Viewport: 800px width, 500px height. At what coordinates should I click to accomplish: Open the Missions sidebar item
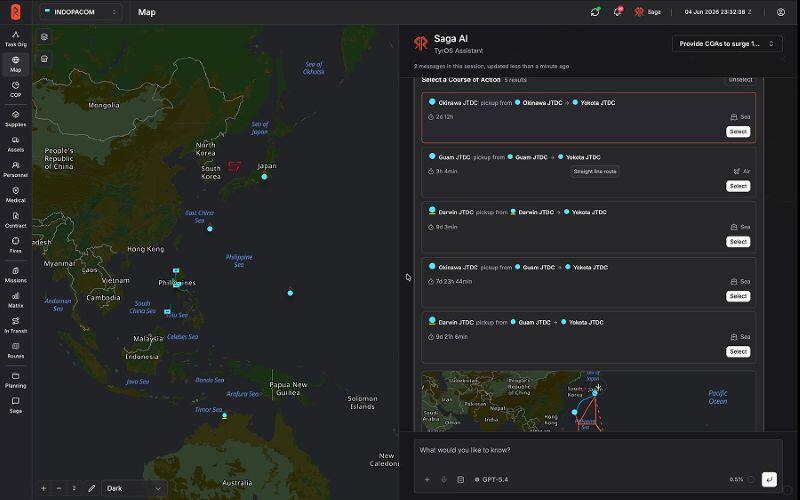15,274
